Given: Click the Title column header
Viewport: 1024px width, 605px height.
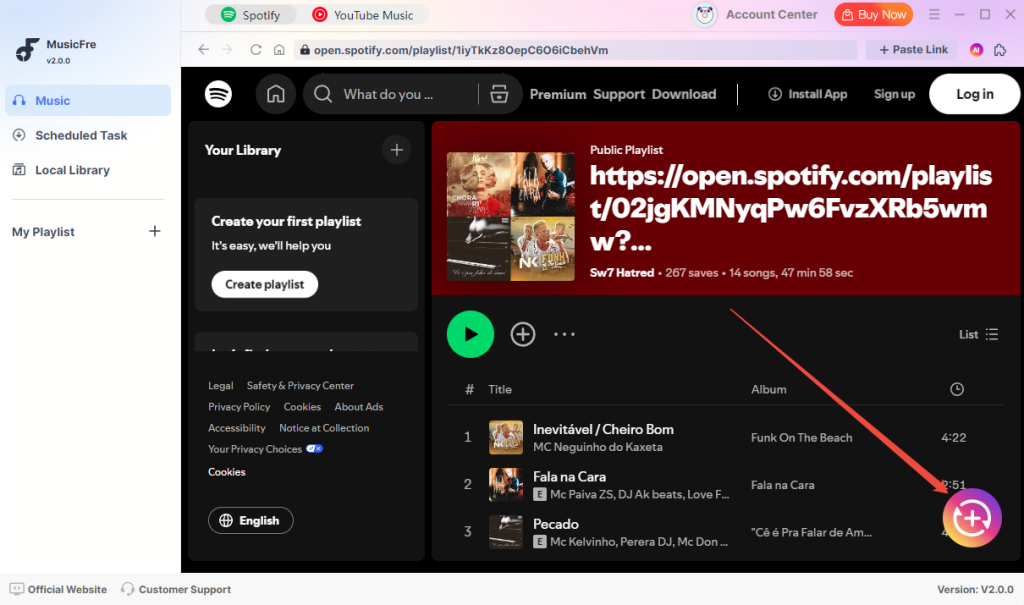Looking at the screenshot, I should point(500,389).
